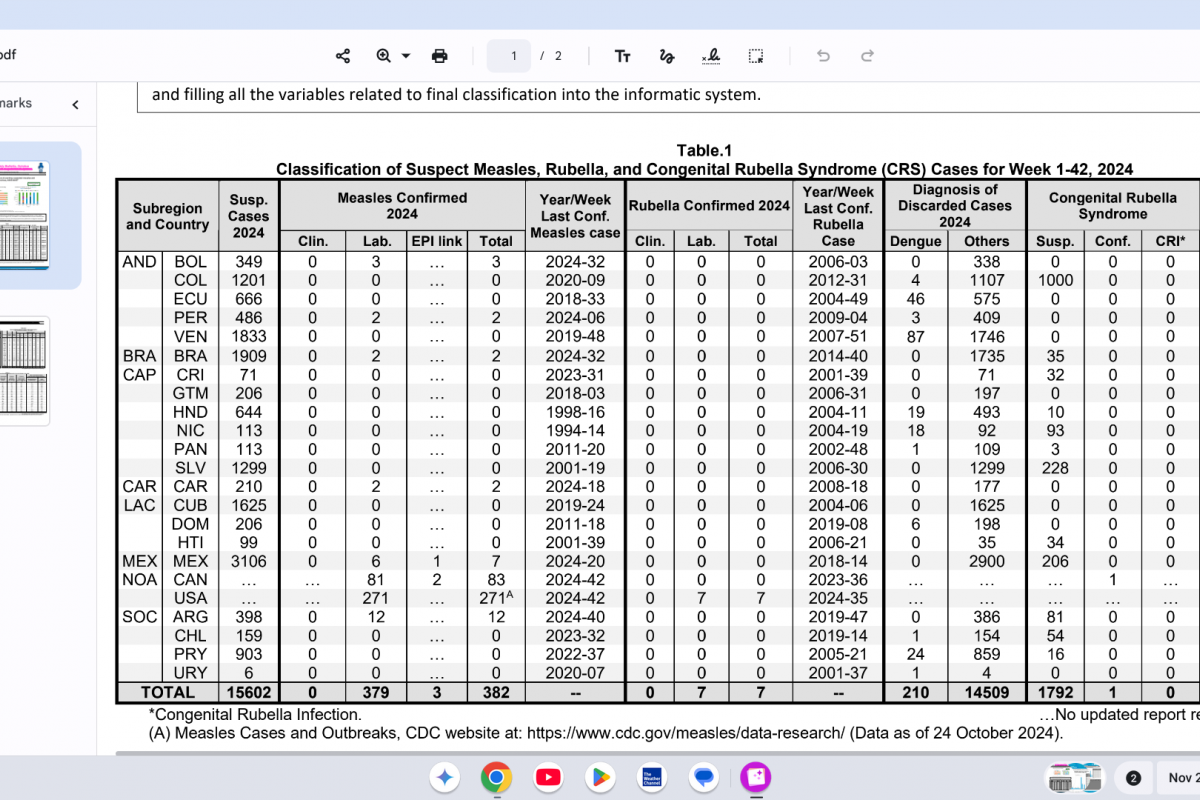Collapse the thumbnails sidebar with the chevron

[x=75, y=104]
